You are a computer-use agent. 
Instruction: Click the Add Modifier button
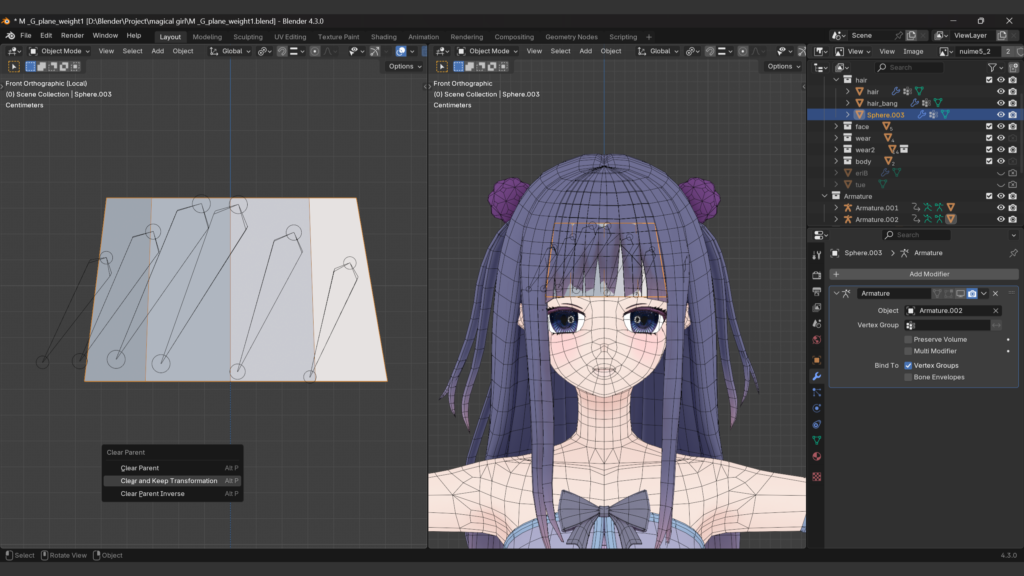tap(928, 274)
